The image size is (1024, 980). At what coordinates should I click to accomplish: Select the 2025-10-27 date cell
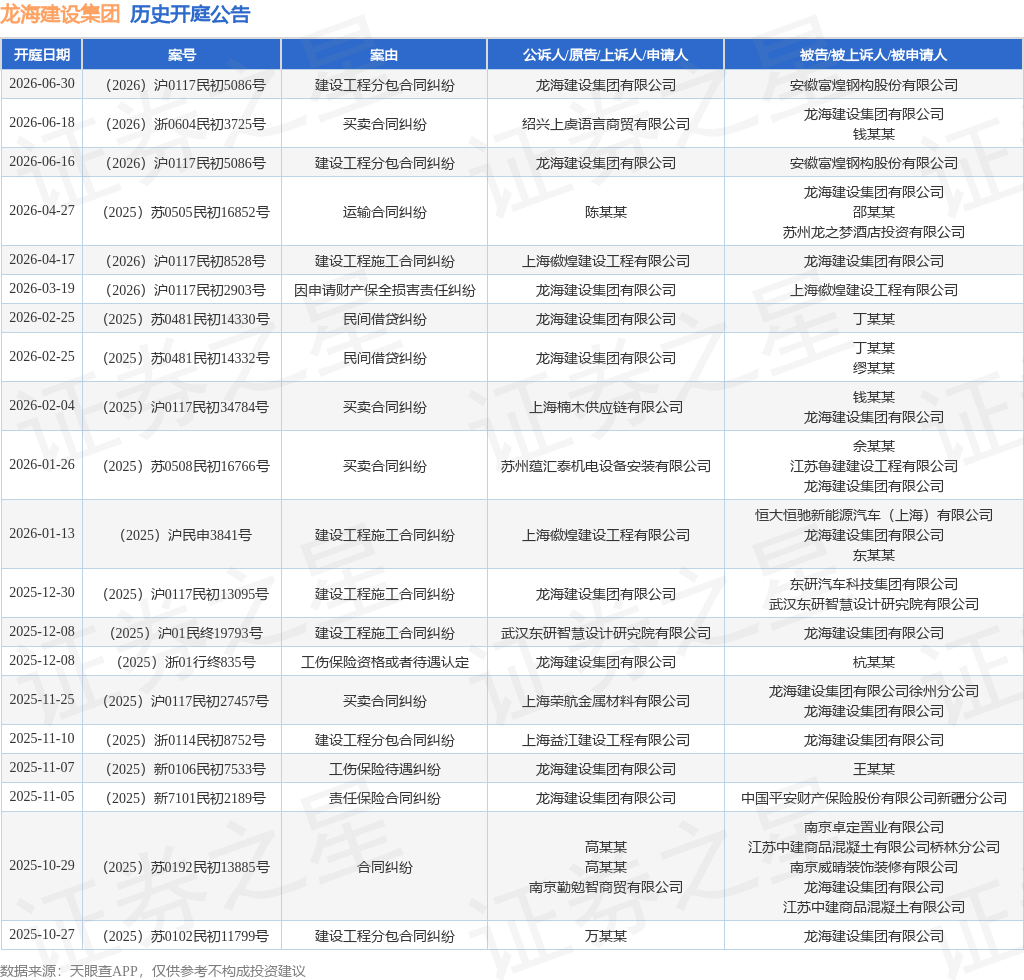42,935
